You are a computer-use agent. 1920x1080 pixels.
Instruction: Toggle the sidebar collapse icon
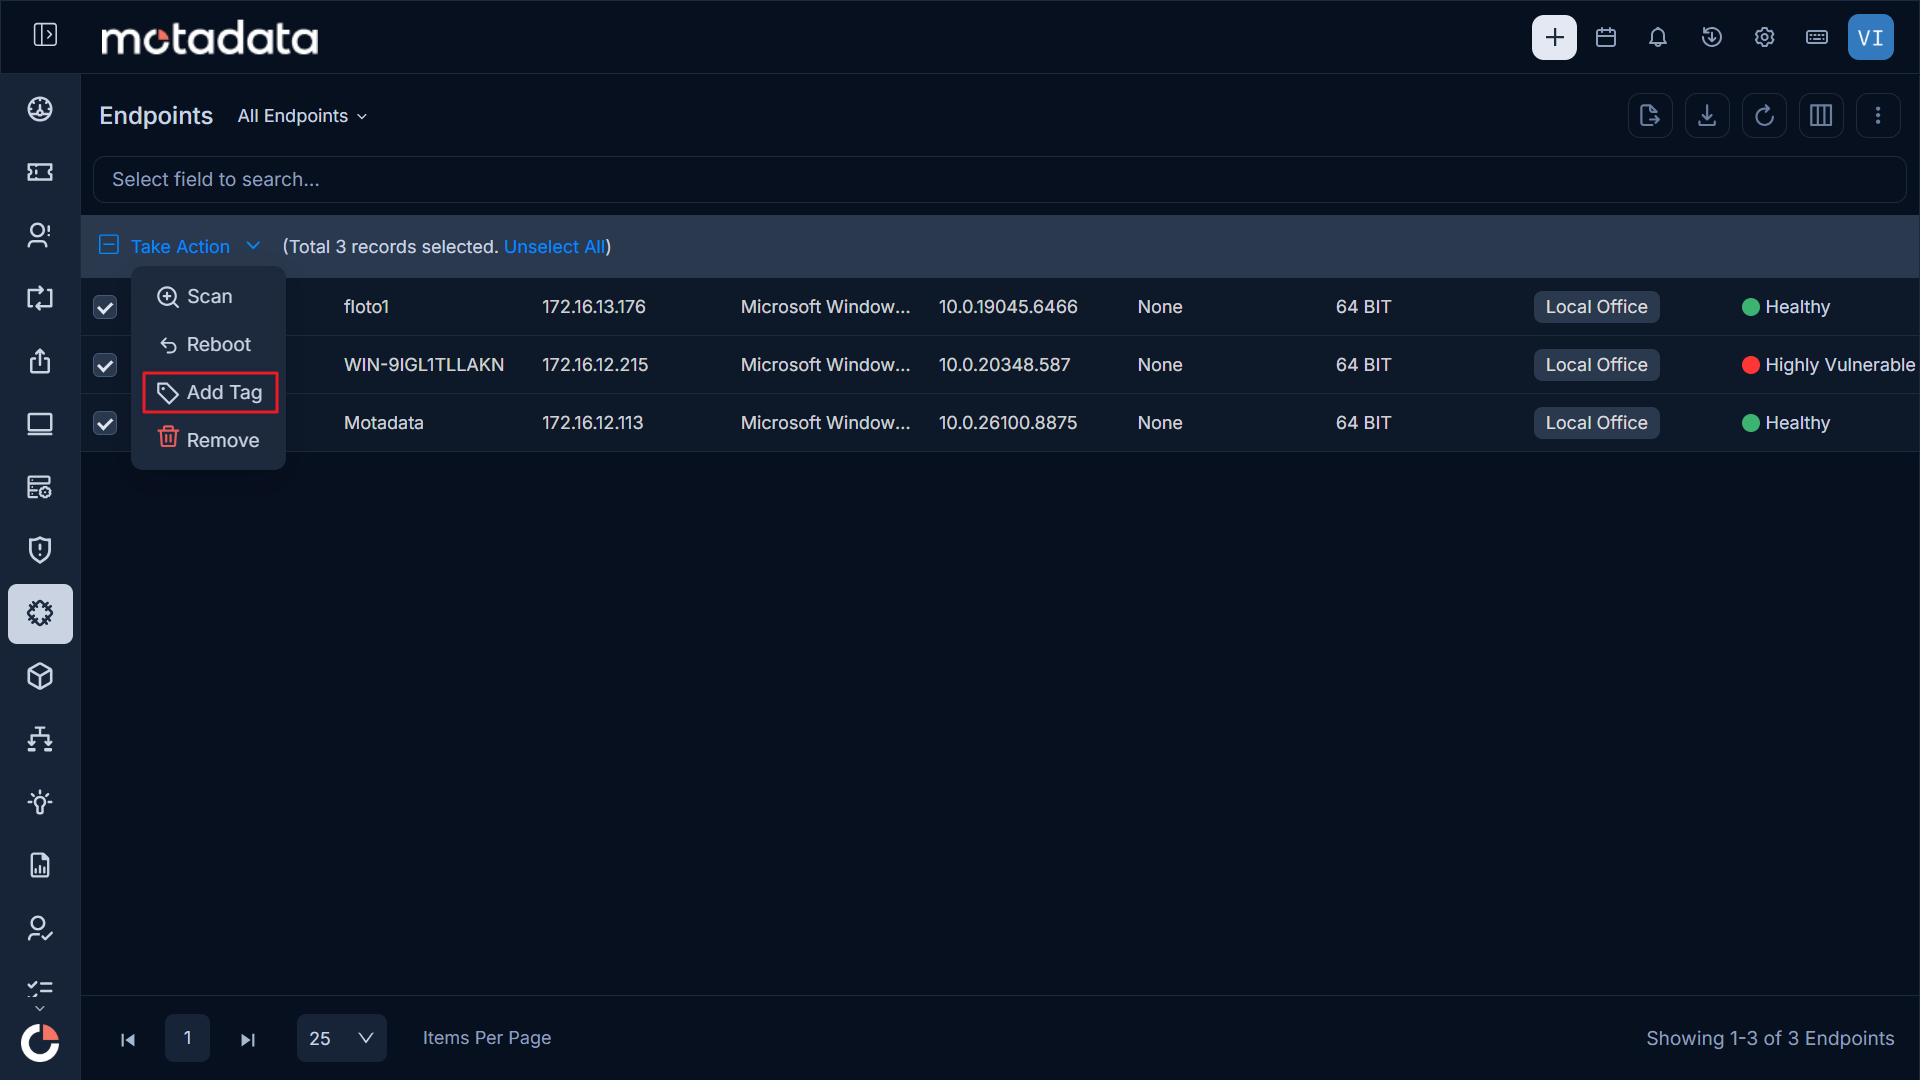tap(45, 36)
